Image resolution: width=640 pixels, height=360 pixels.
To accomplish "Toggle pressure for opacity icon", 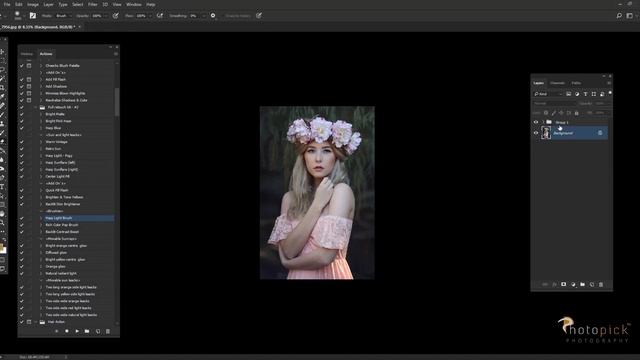I will point(116,16).
